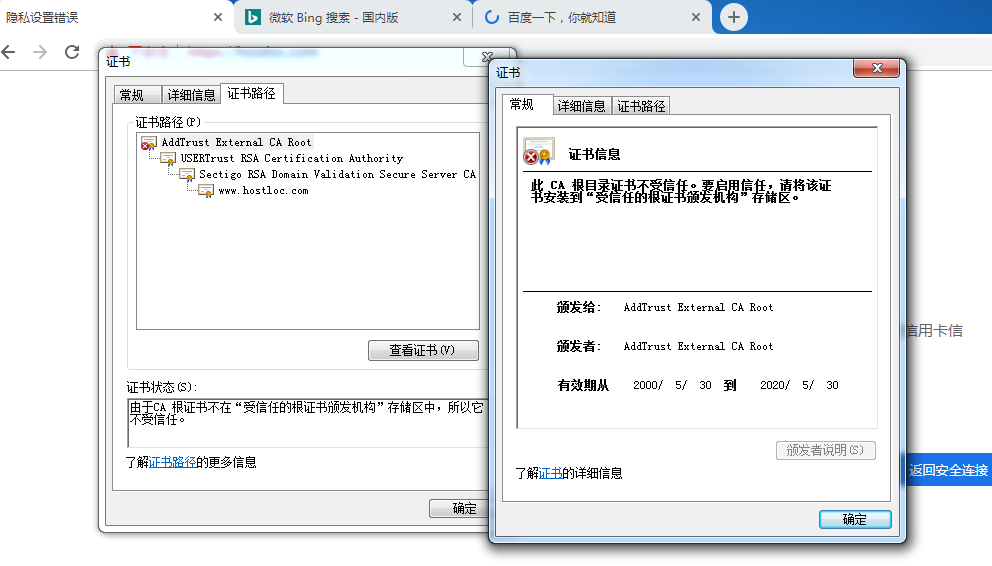Image resolution: width=992 pixels, height=566 pixels.
Task: Open 详细信息 tab in front dialog
Action: tap(581, 106)
